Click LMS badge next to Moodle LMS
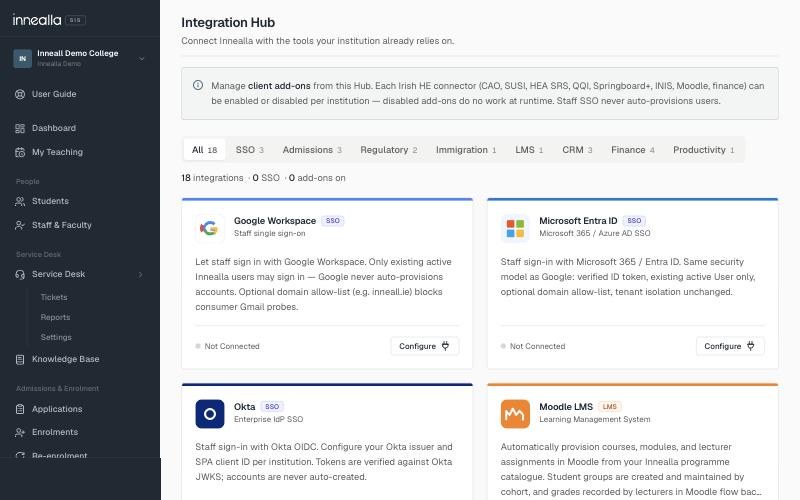 [610, 407]
